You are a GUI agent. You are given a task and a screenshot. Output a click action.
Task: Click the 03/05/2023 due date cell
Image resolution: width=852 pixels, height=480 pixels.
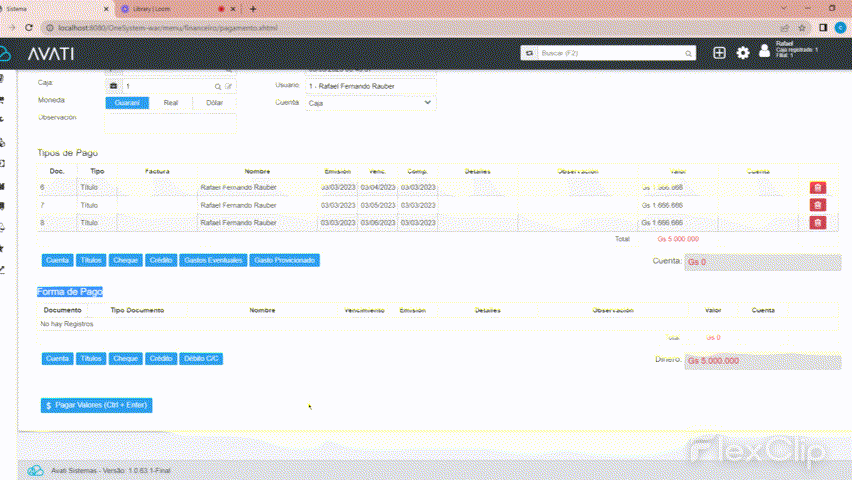(x=378, y=205)
